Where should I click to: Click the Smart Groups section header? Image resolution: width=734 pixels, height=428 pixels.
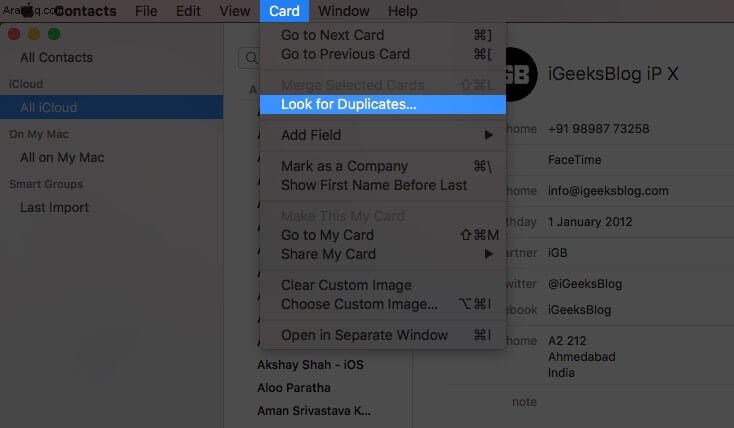click(x=46, y=184)
